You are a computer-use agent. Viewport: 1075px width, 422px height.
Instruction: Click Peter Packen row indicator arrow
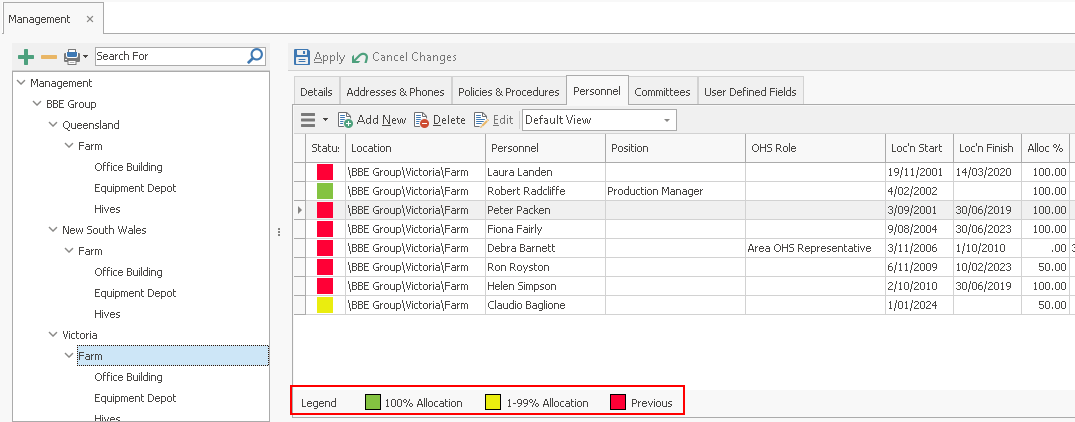300,210
